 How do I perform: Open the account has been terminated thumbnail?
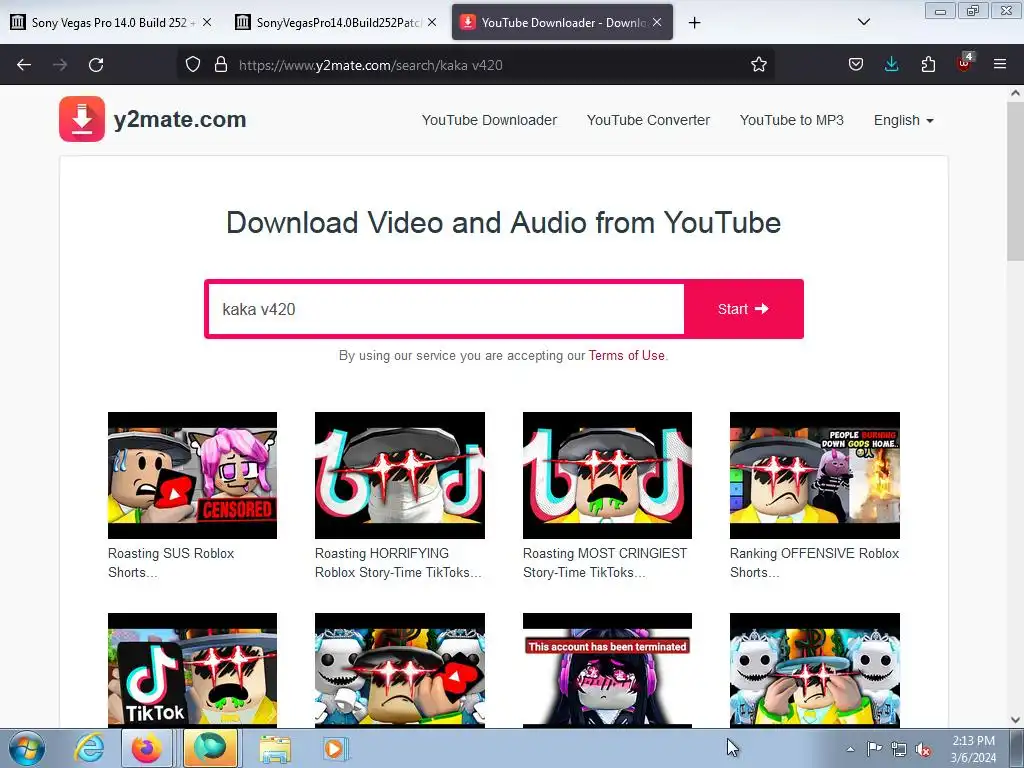[x=607, y=669]
